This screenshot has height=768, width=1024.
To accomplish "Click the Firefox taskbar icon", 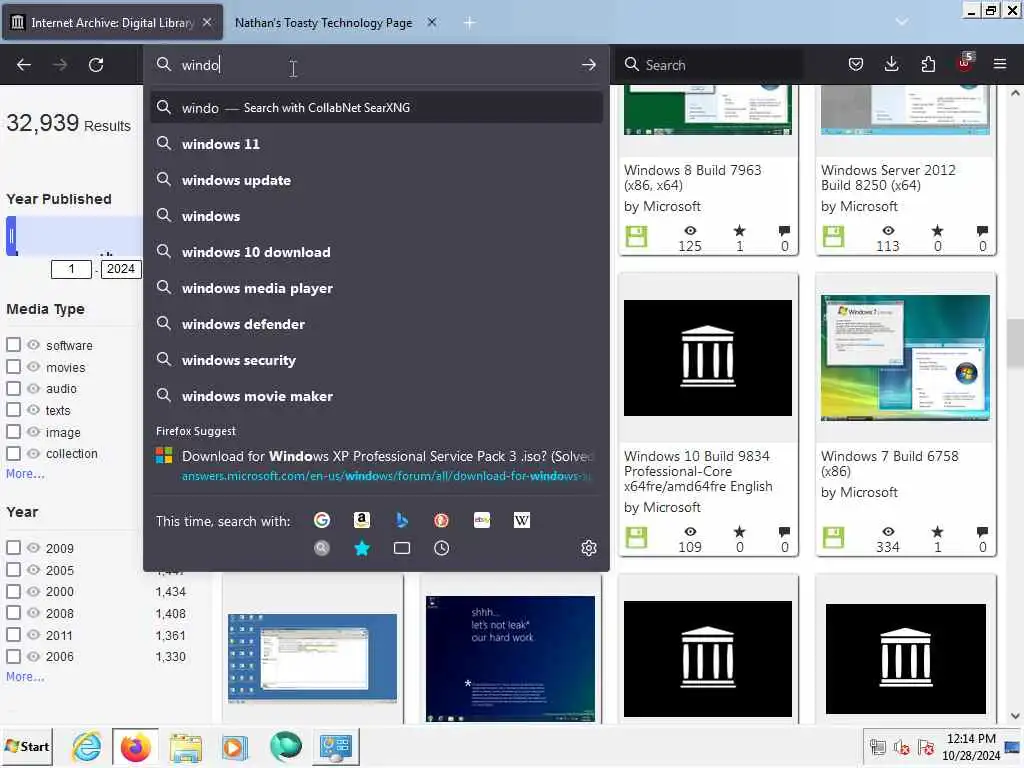I will 135,746.
